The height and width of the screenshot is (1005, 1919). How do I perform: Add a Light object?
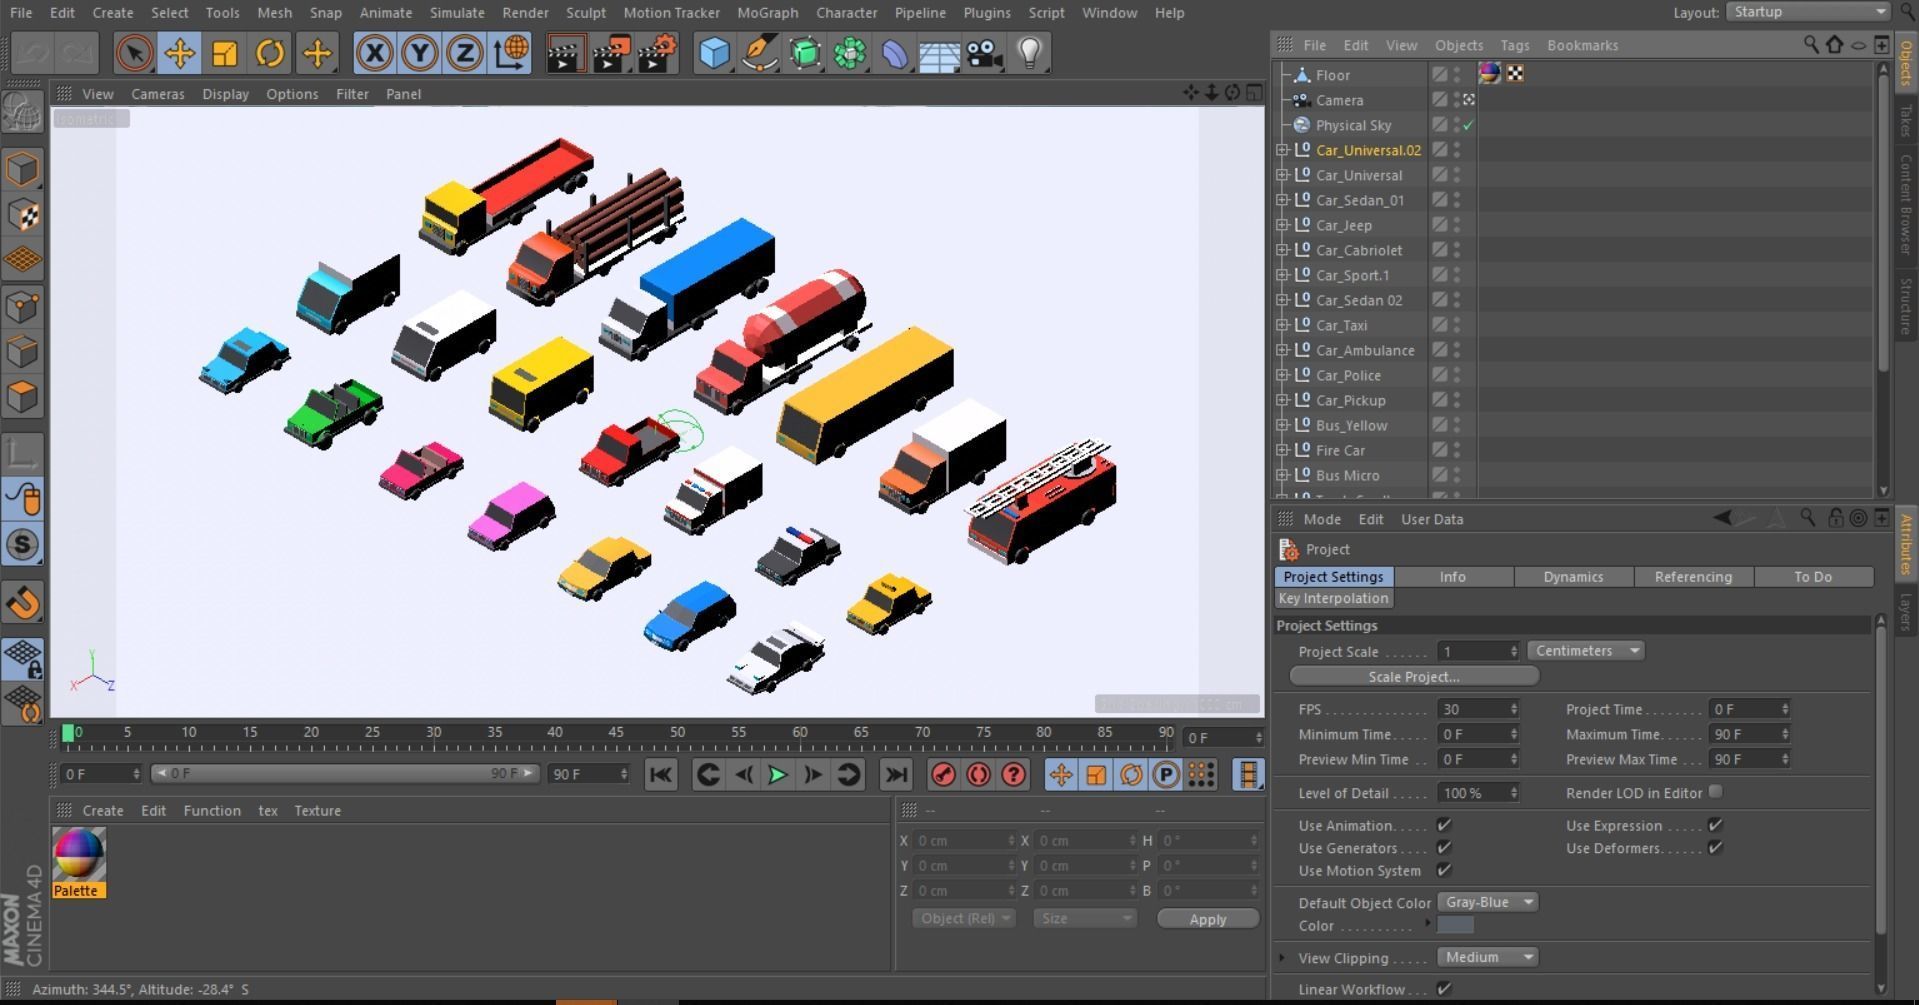[x=1030, y=53]
